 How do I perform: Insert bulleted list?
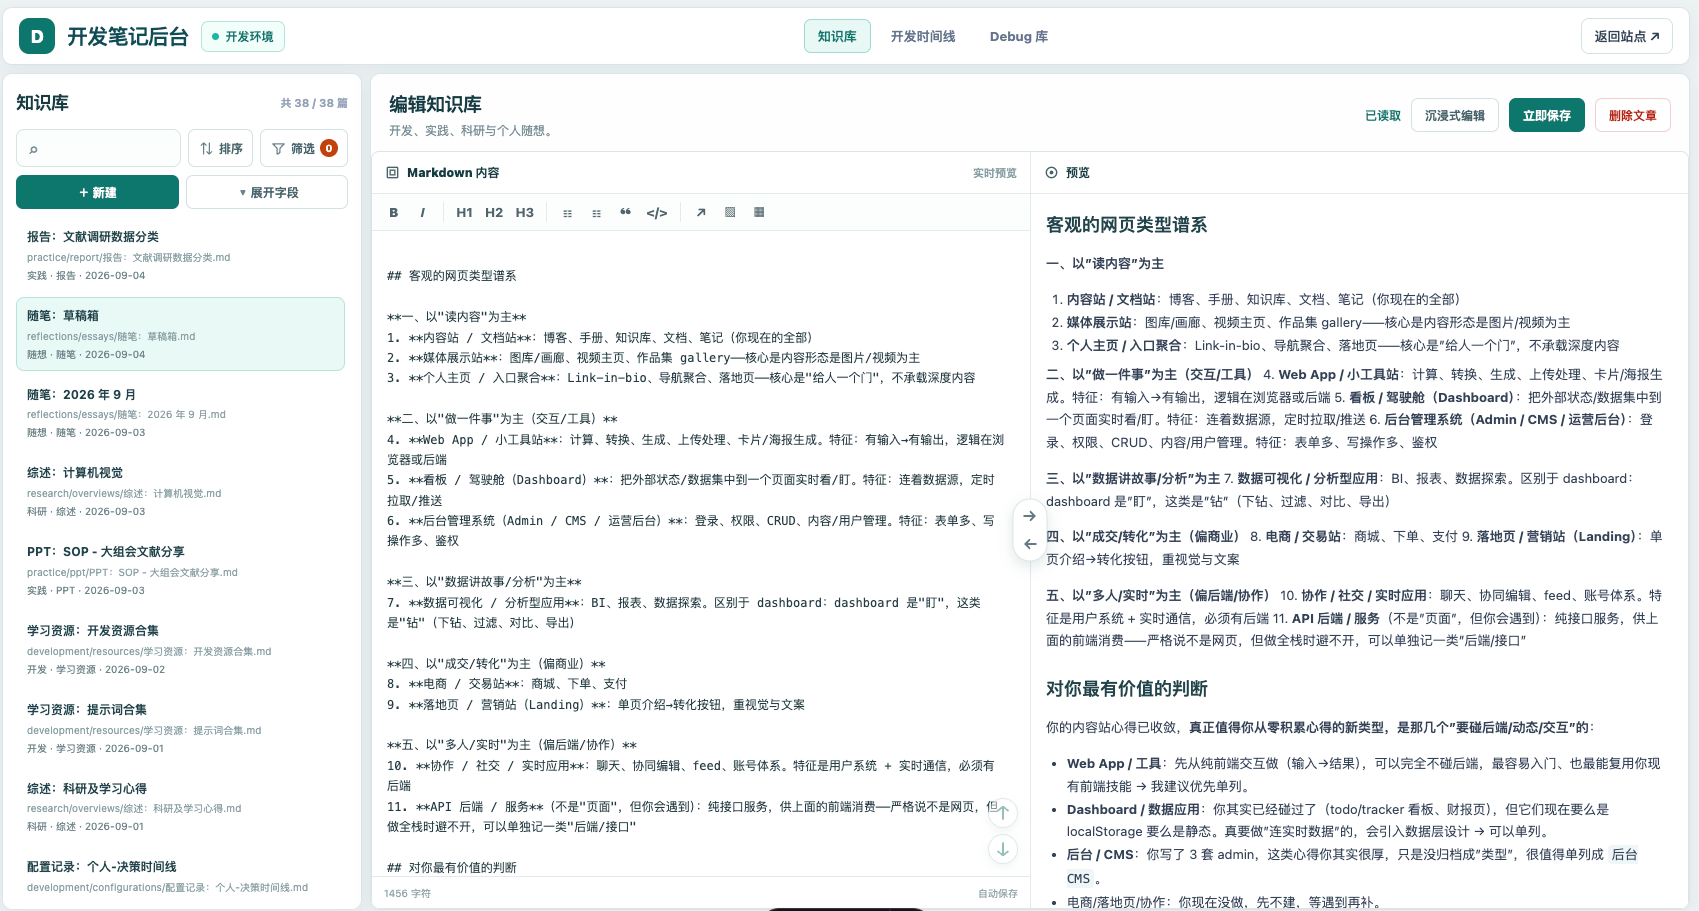[568, 213]
